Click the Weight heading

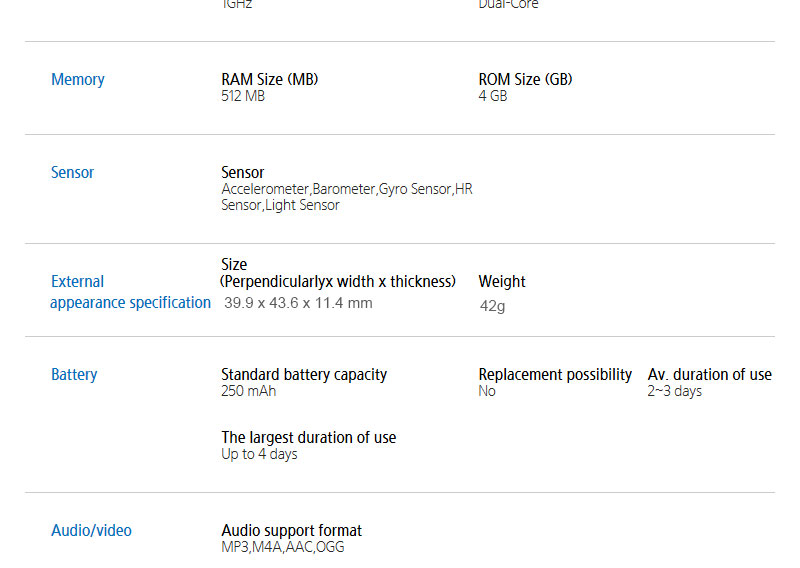coord(502,282)
